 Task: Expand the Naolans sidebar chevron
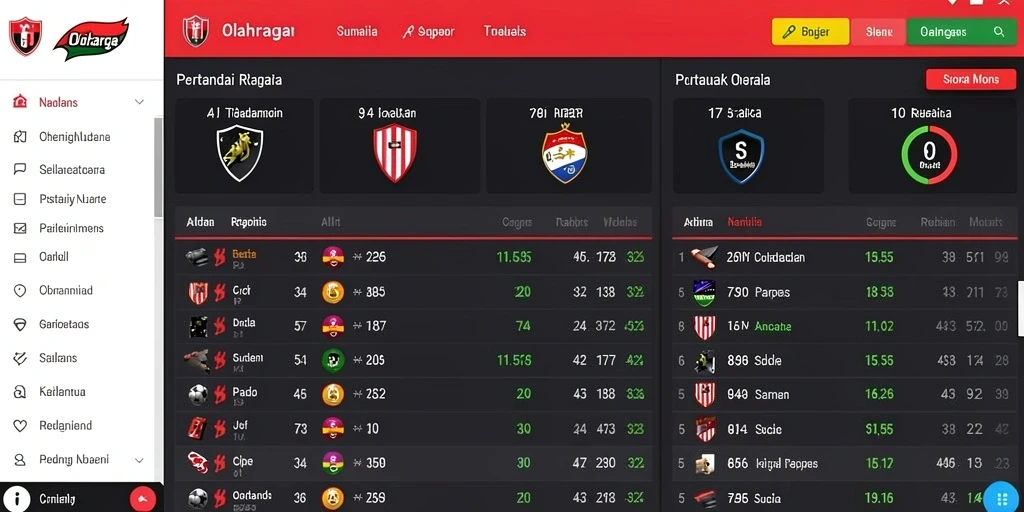pos(139,102)
